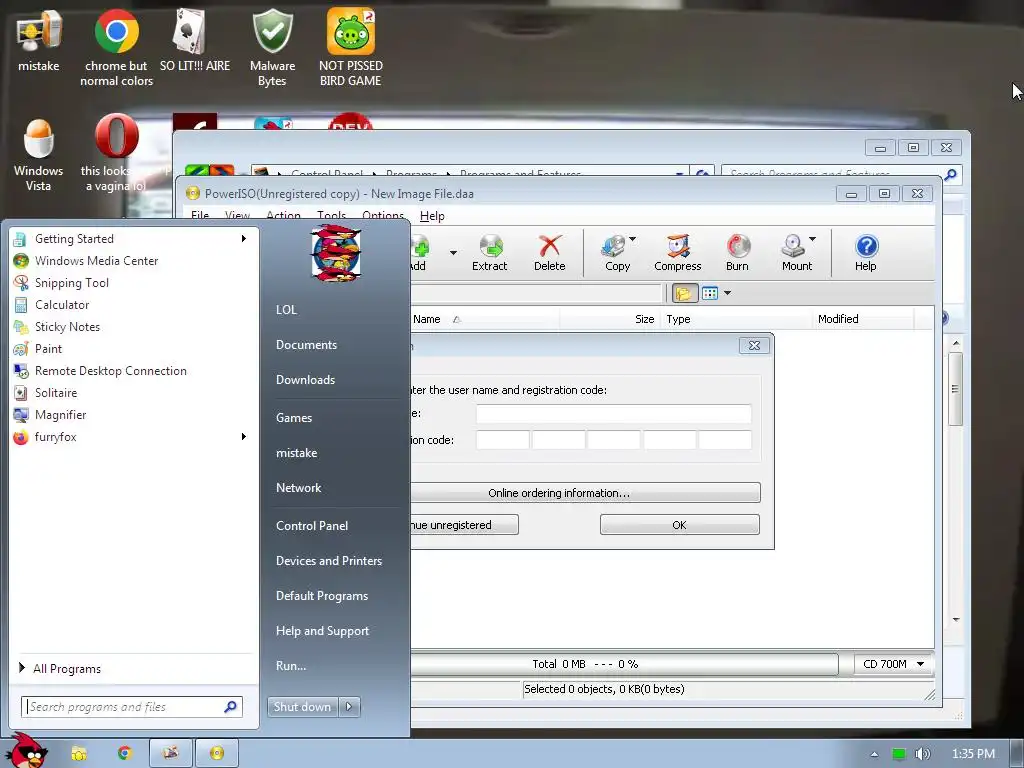Launch Calculator from Start menu
Viewport: 1024px width, 768px height.
[x=62, y=305]
